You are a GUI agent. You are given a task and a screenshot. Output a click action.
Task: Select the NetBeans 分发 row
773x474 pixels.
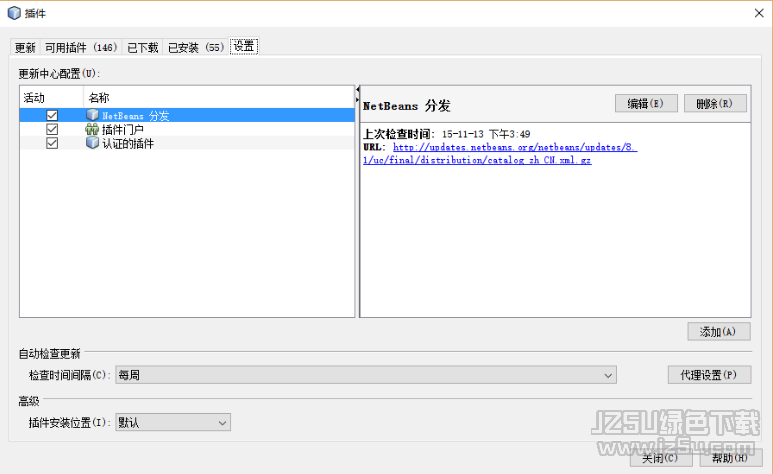[187, 115]
